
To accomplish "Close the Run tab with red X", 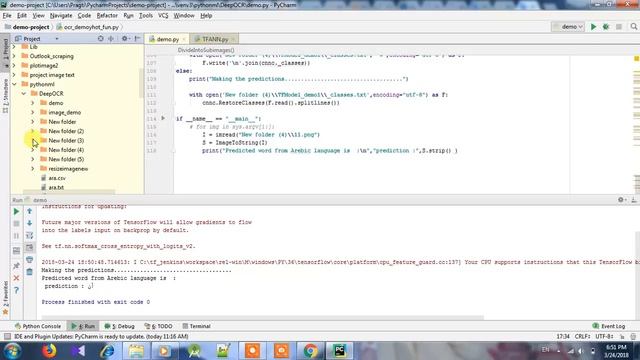I will [x=16, y=278].
